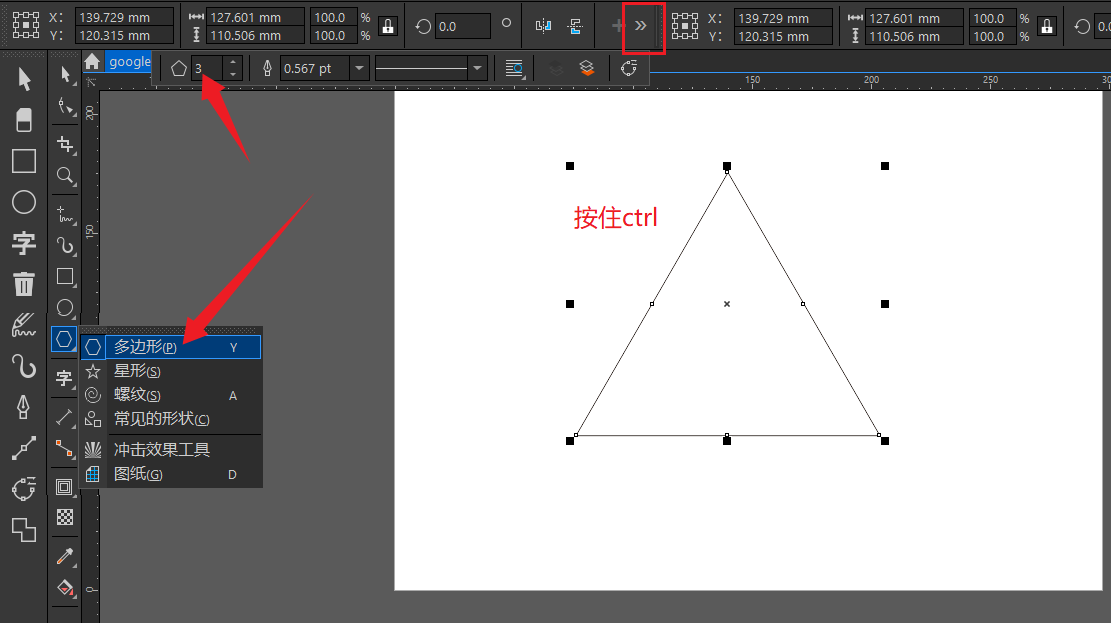1111x623 pixels.
Task: Toggle lock ratio padlock in right-hand property bar copy
Action: (x=1047, y=27)
